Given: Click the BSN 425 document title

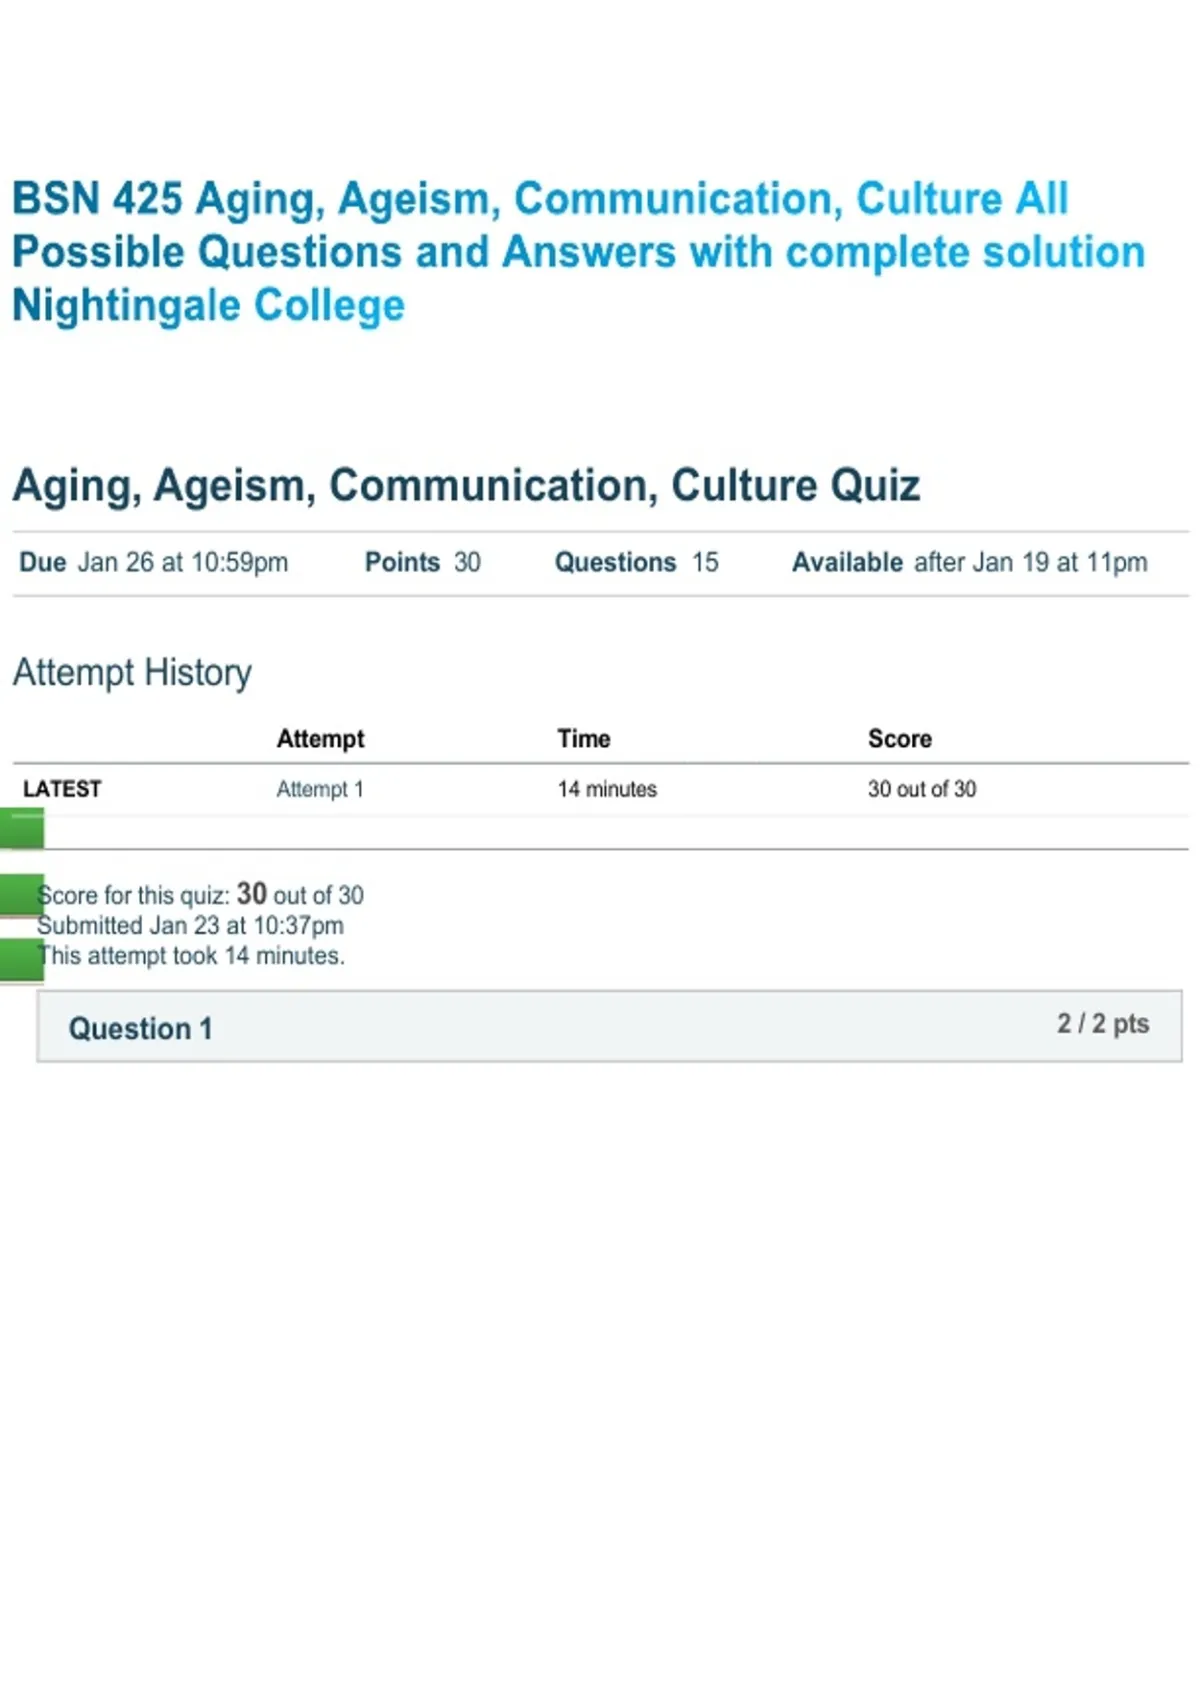Looking at the screenshot, I should coord(578,252).
